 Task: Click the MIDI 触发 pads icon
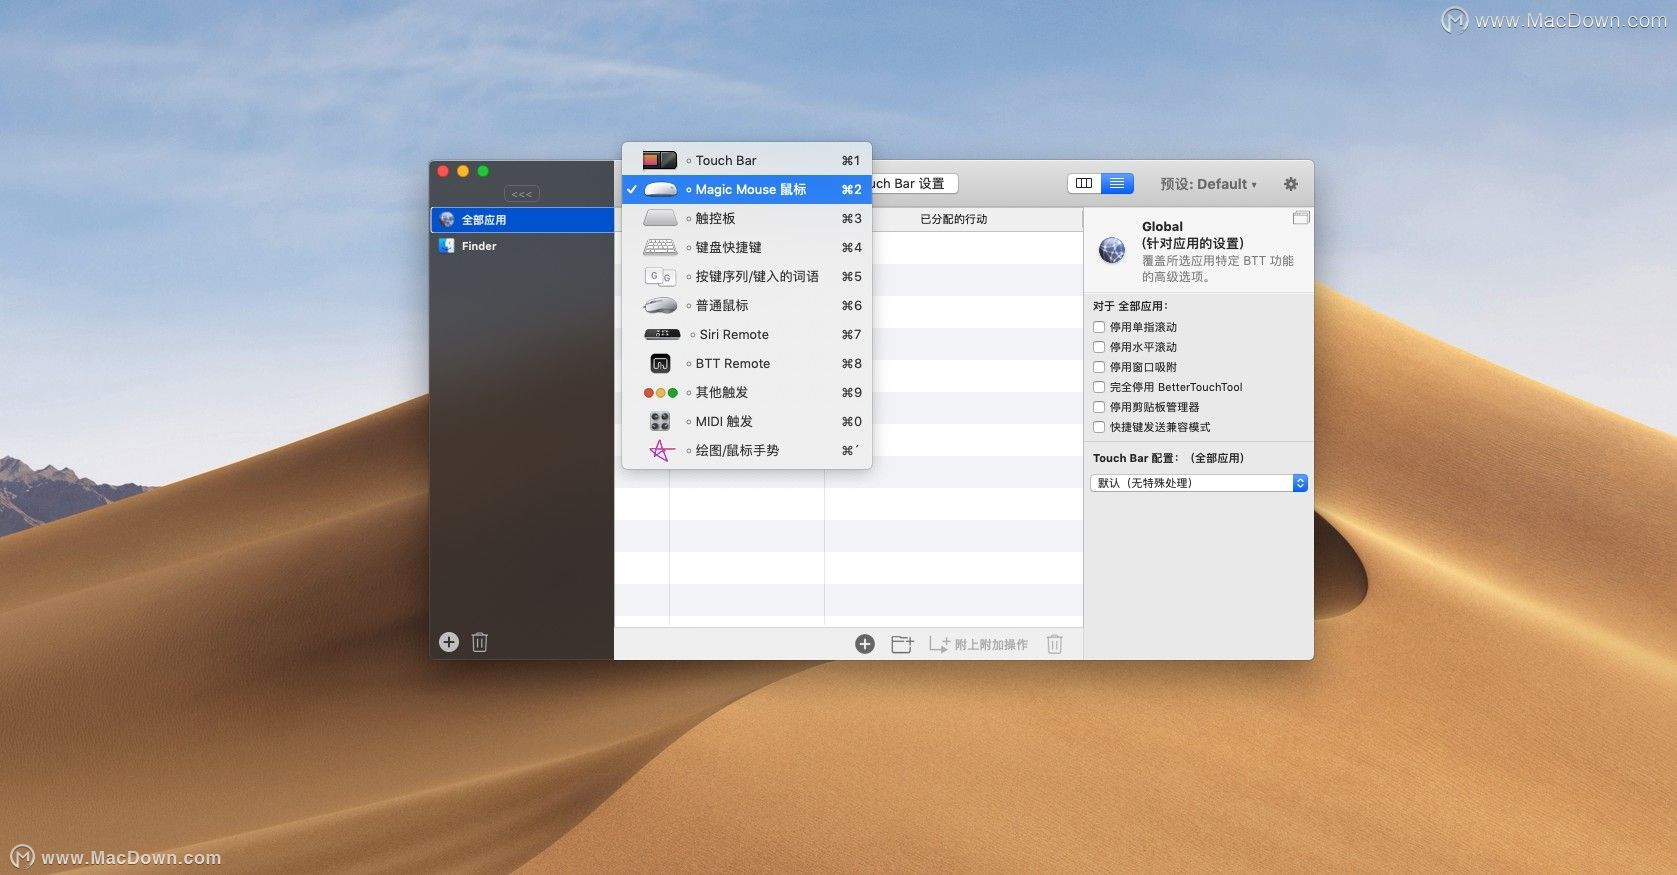[x=660, y=421]
